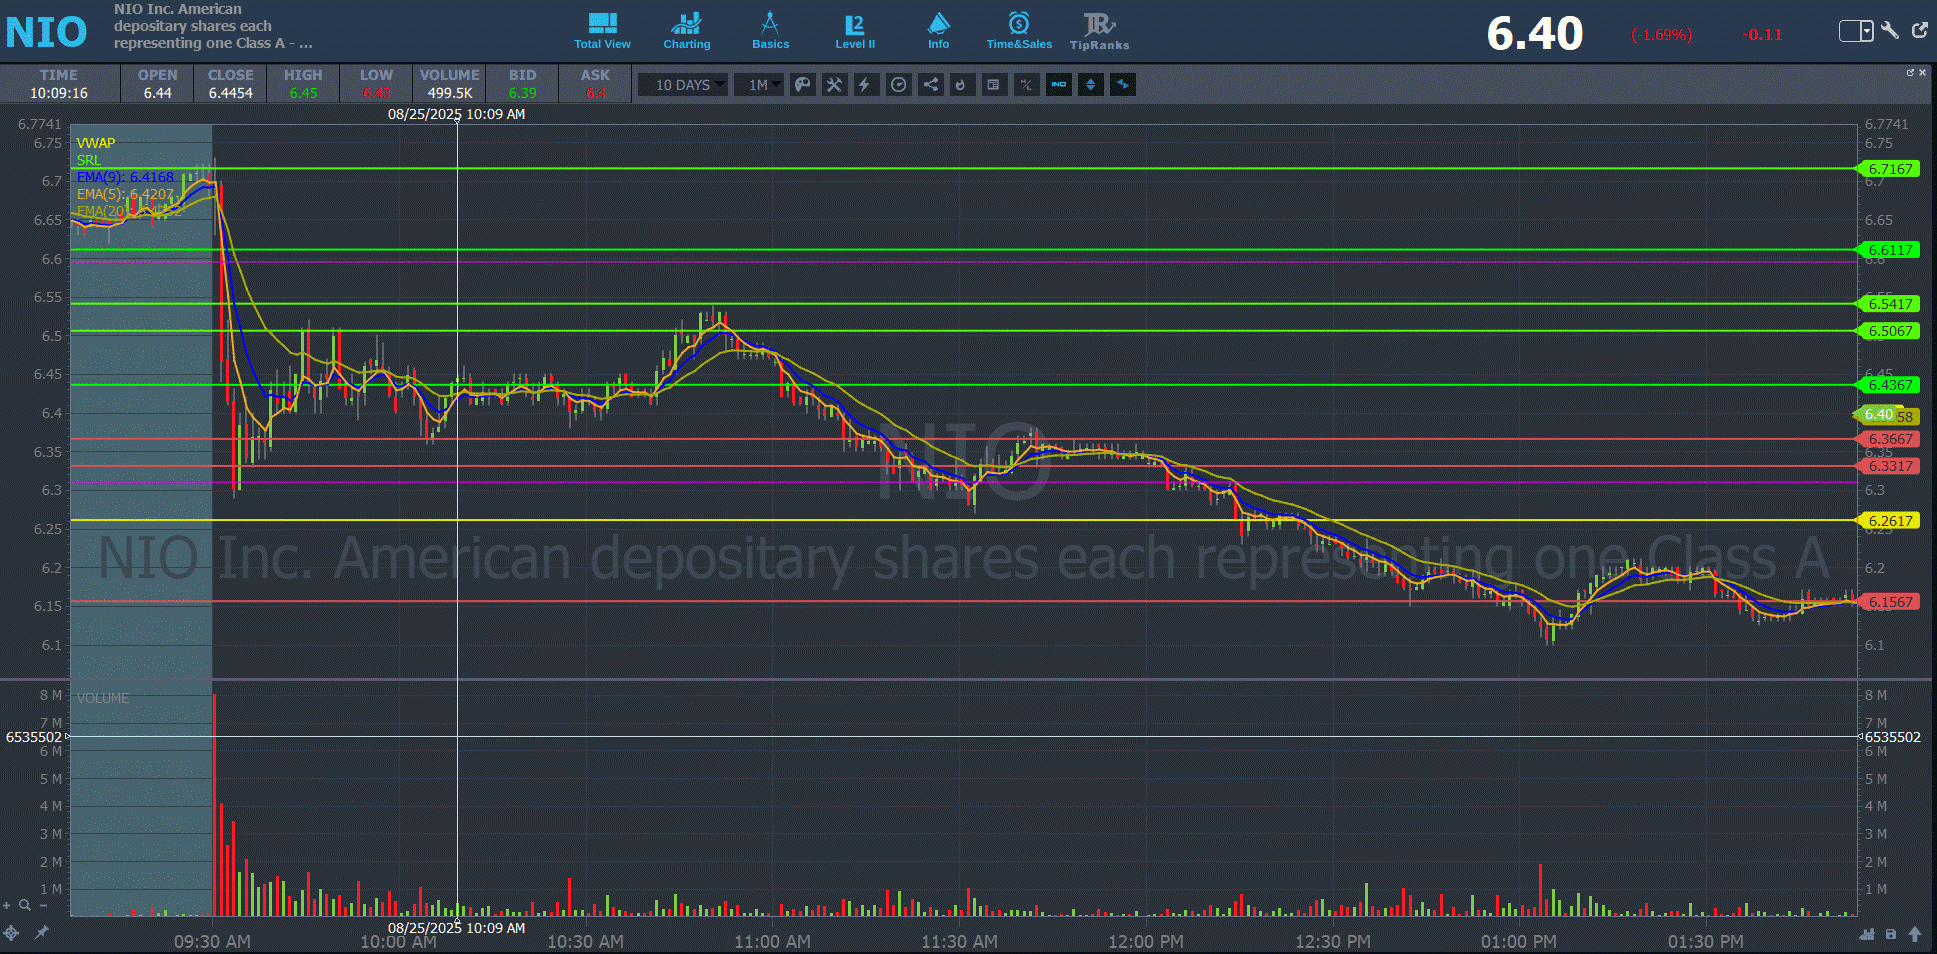Open chart tools (wrench and hammer) icon

pos(834,85)
